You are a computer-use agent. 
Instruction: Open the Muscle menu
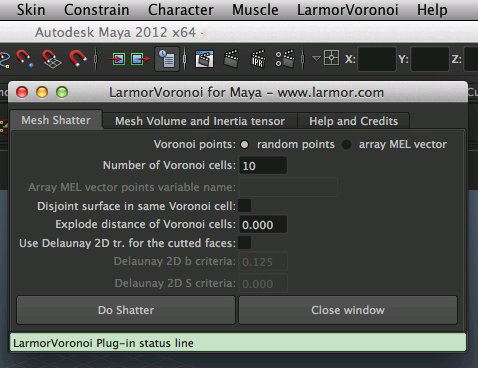pos(255,10)
